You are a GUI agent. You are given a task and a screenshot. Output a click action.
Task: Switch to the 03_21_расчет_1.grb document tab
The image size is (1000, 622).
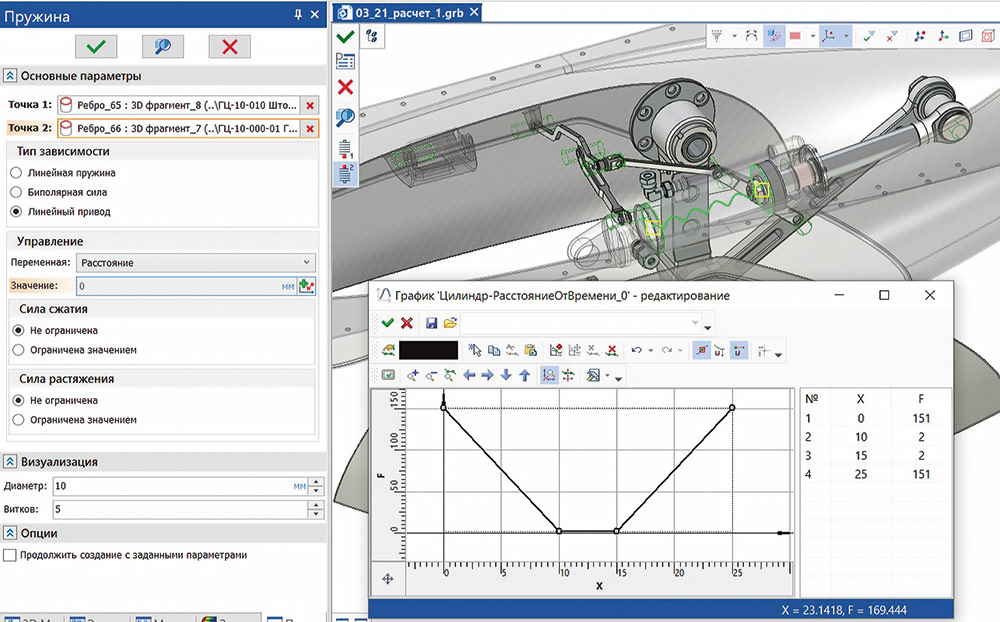click(x=412, y=12)
